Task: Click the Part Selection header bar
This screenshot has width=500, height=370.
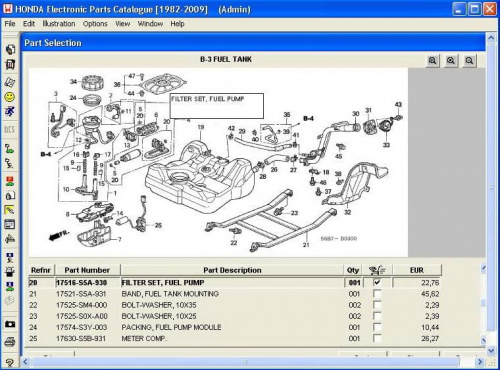Action: click(253, 43)
